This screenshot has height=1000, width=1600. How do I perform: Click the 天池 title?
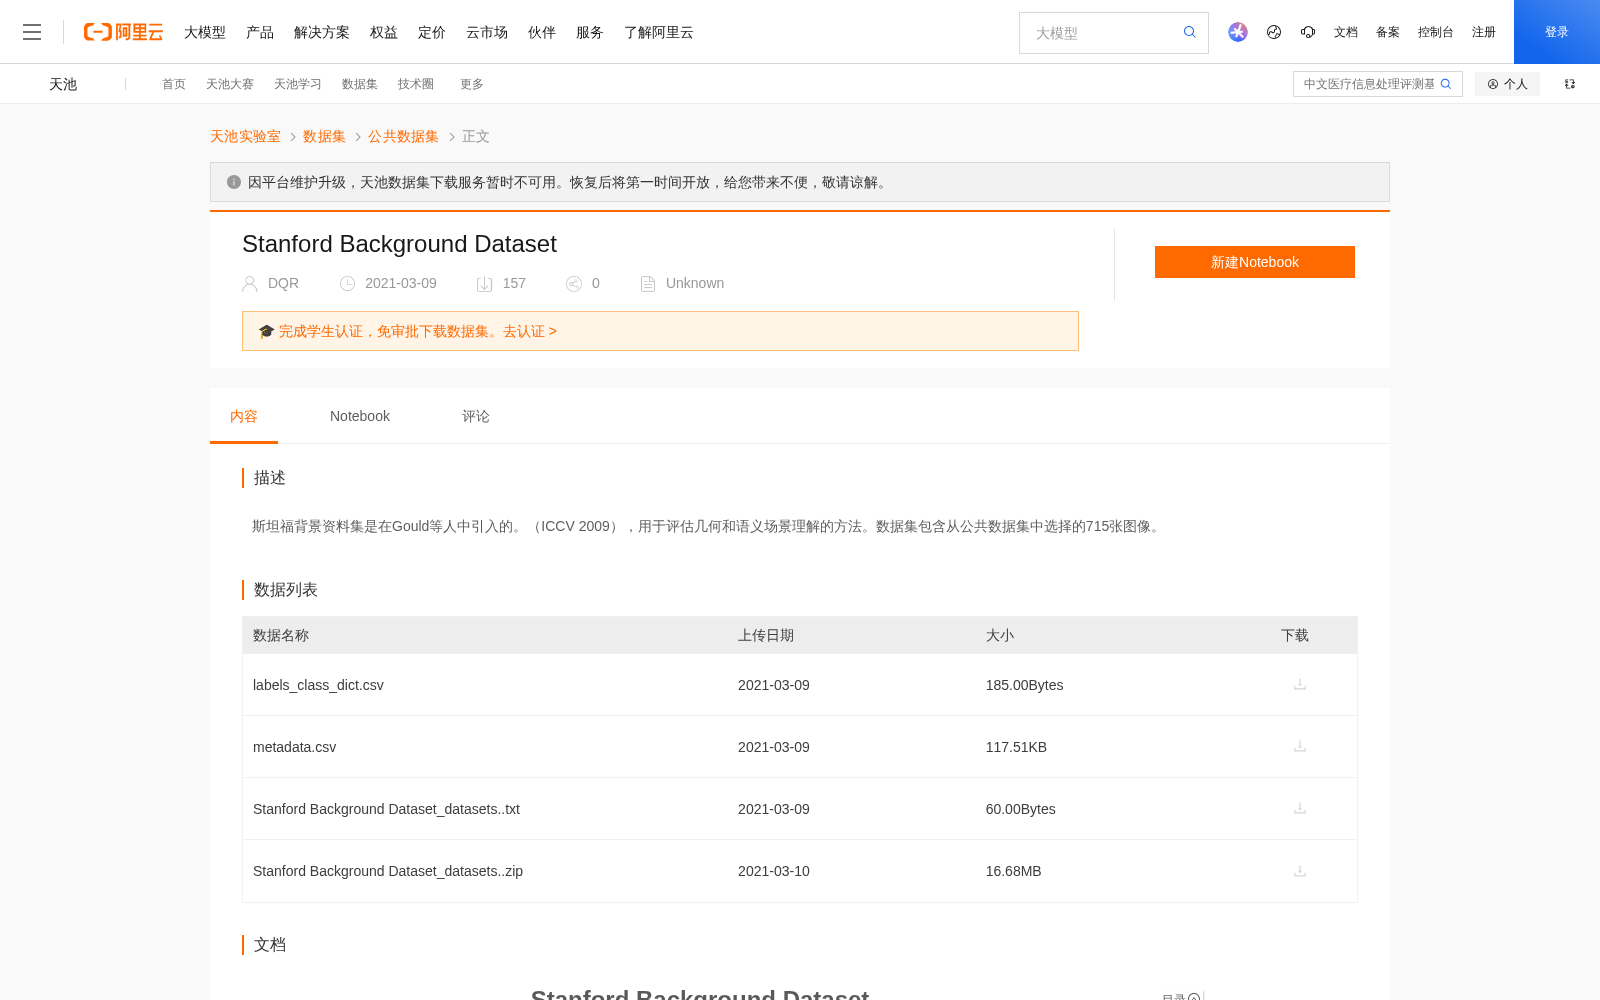coord(63,84)
